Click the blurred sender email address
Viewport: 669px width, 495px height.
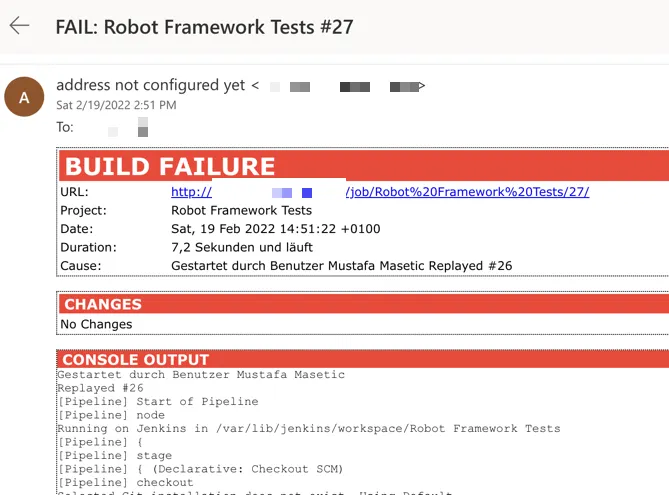346,87
